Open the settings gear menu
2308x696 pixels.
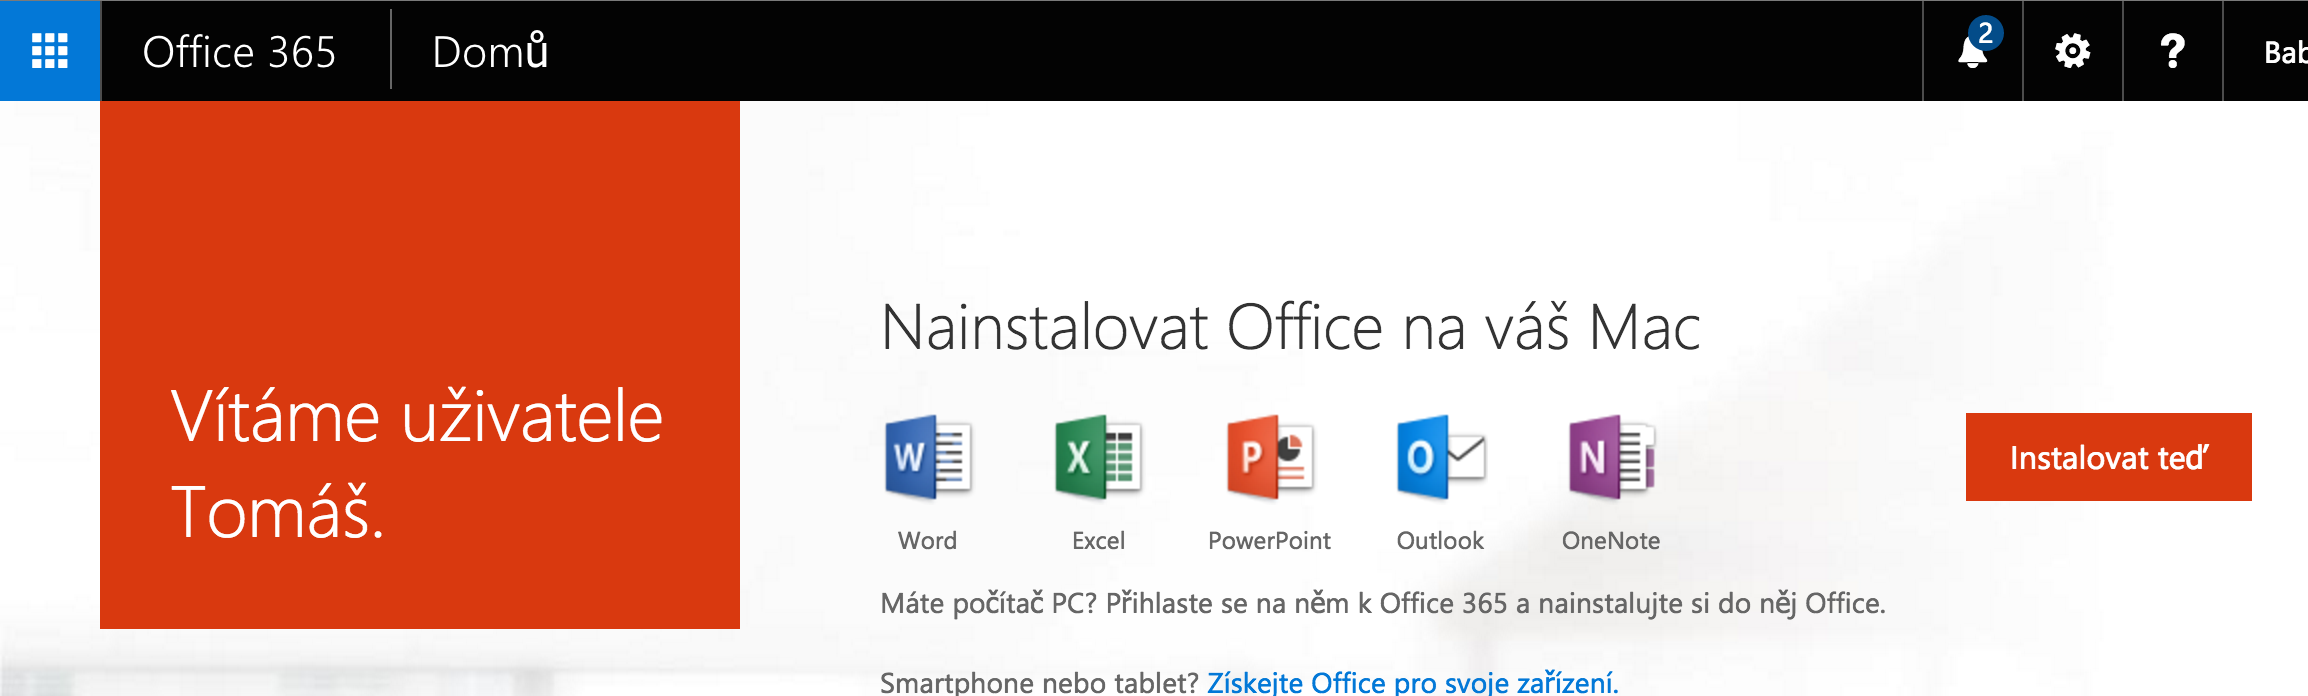[x=2072, y=51]
